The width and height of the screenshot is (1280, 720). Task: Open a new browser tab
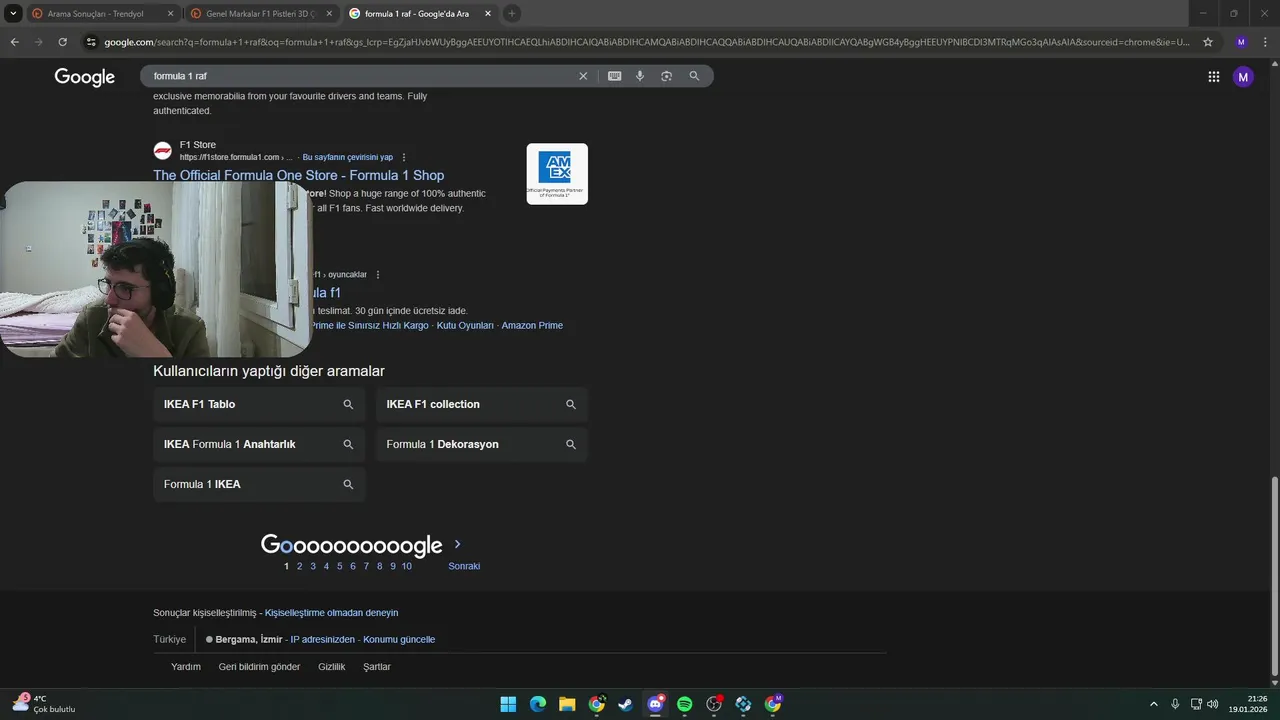click(511, 13)
